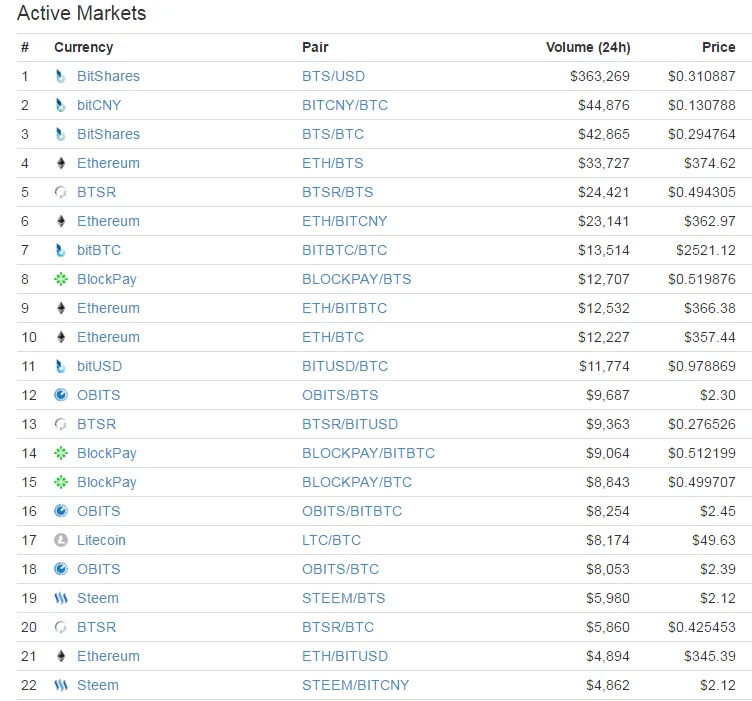Click the BlockPay icon beside BLOCKPAY/BITBTC
The width and height of the screenshot is (752, 701).
[60, 453]
